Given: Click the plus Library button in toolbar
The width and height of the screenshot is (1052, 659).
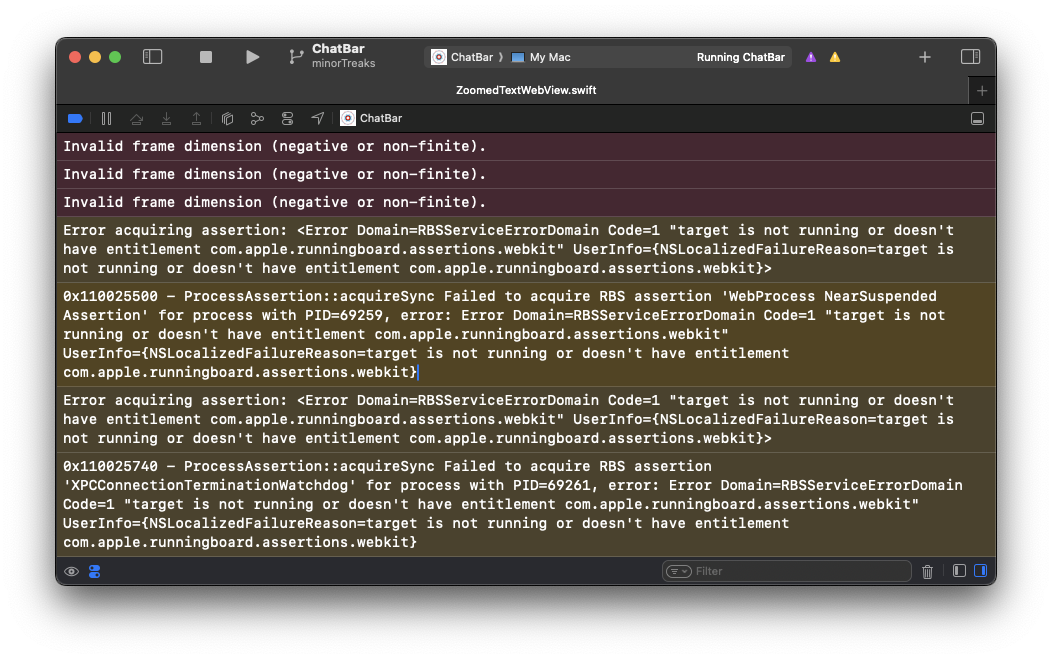Looking at the screenshot, I should [x=925, y=57].
